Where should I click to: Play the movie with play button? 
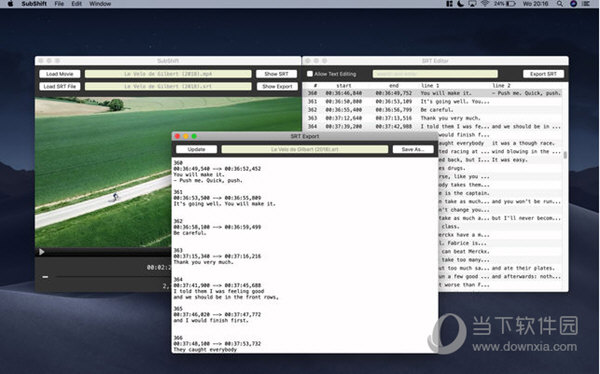(x=41, y=252)
